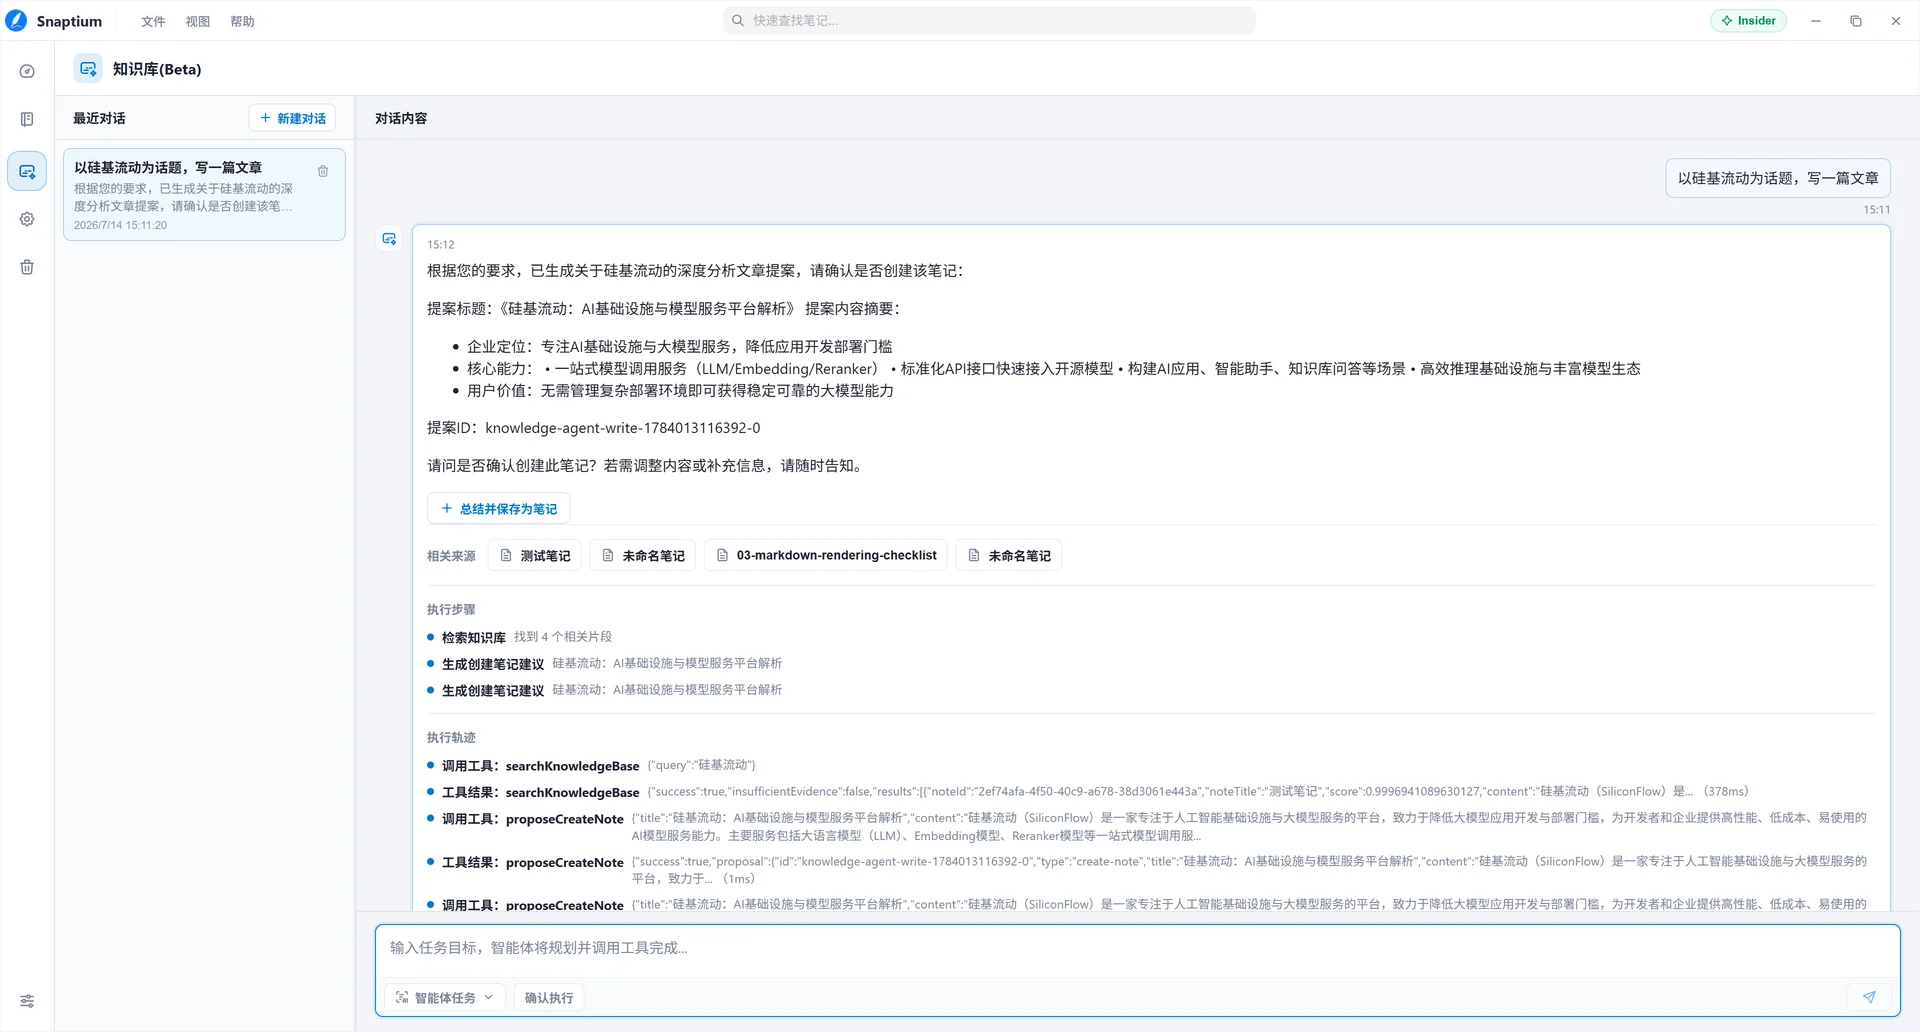This screenshot has width=1920, height=1032.
Task: Open the first 未命名笔记 source chip
Action: tap(643, 556)
